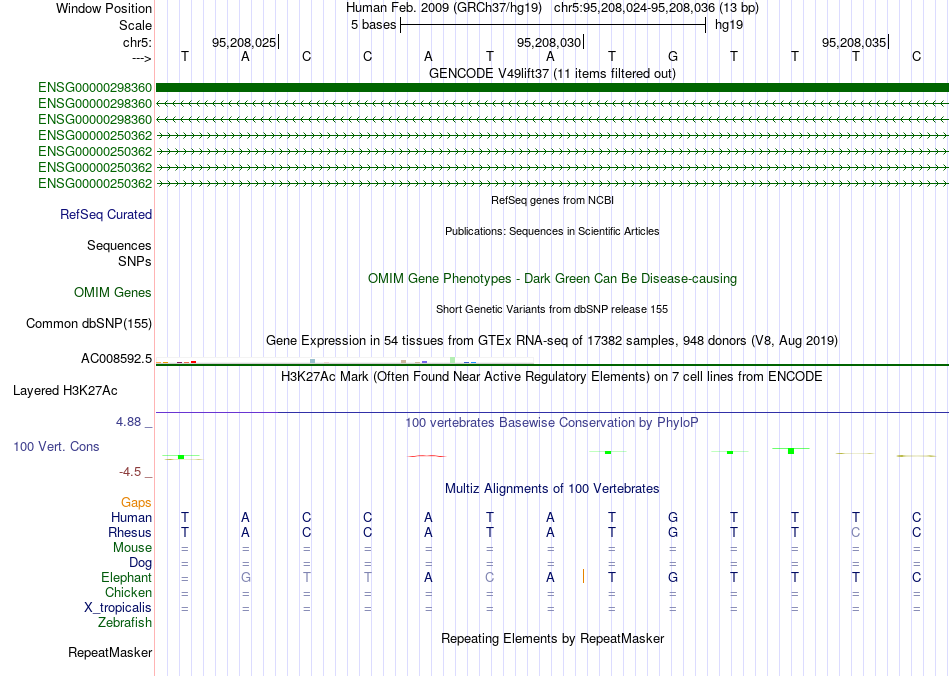The width and height of the screenshot is (950, 676).
Task: Click the Window Position track label
Action: click(x=104, y=8)
